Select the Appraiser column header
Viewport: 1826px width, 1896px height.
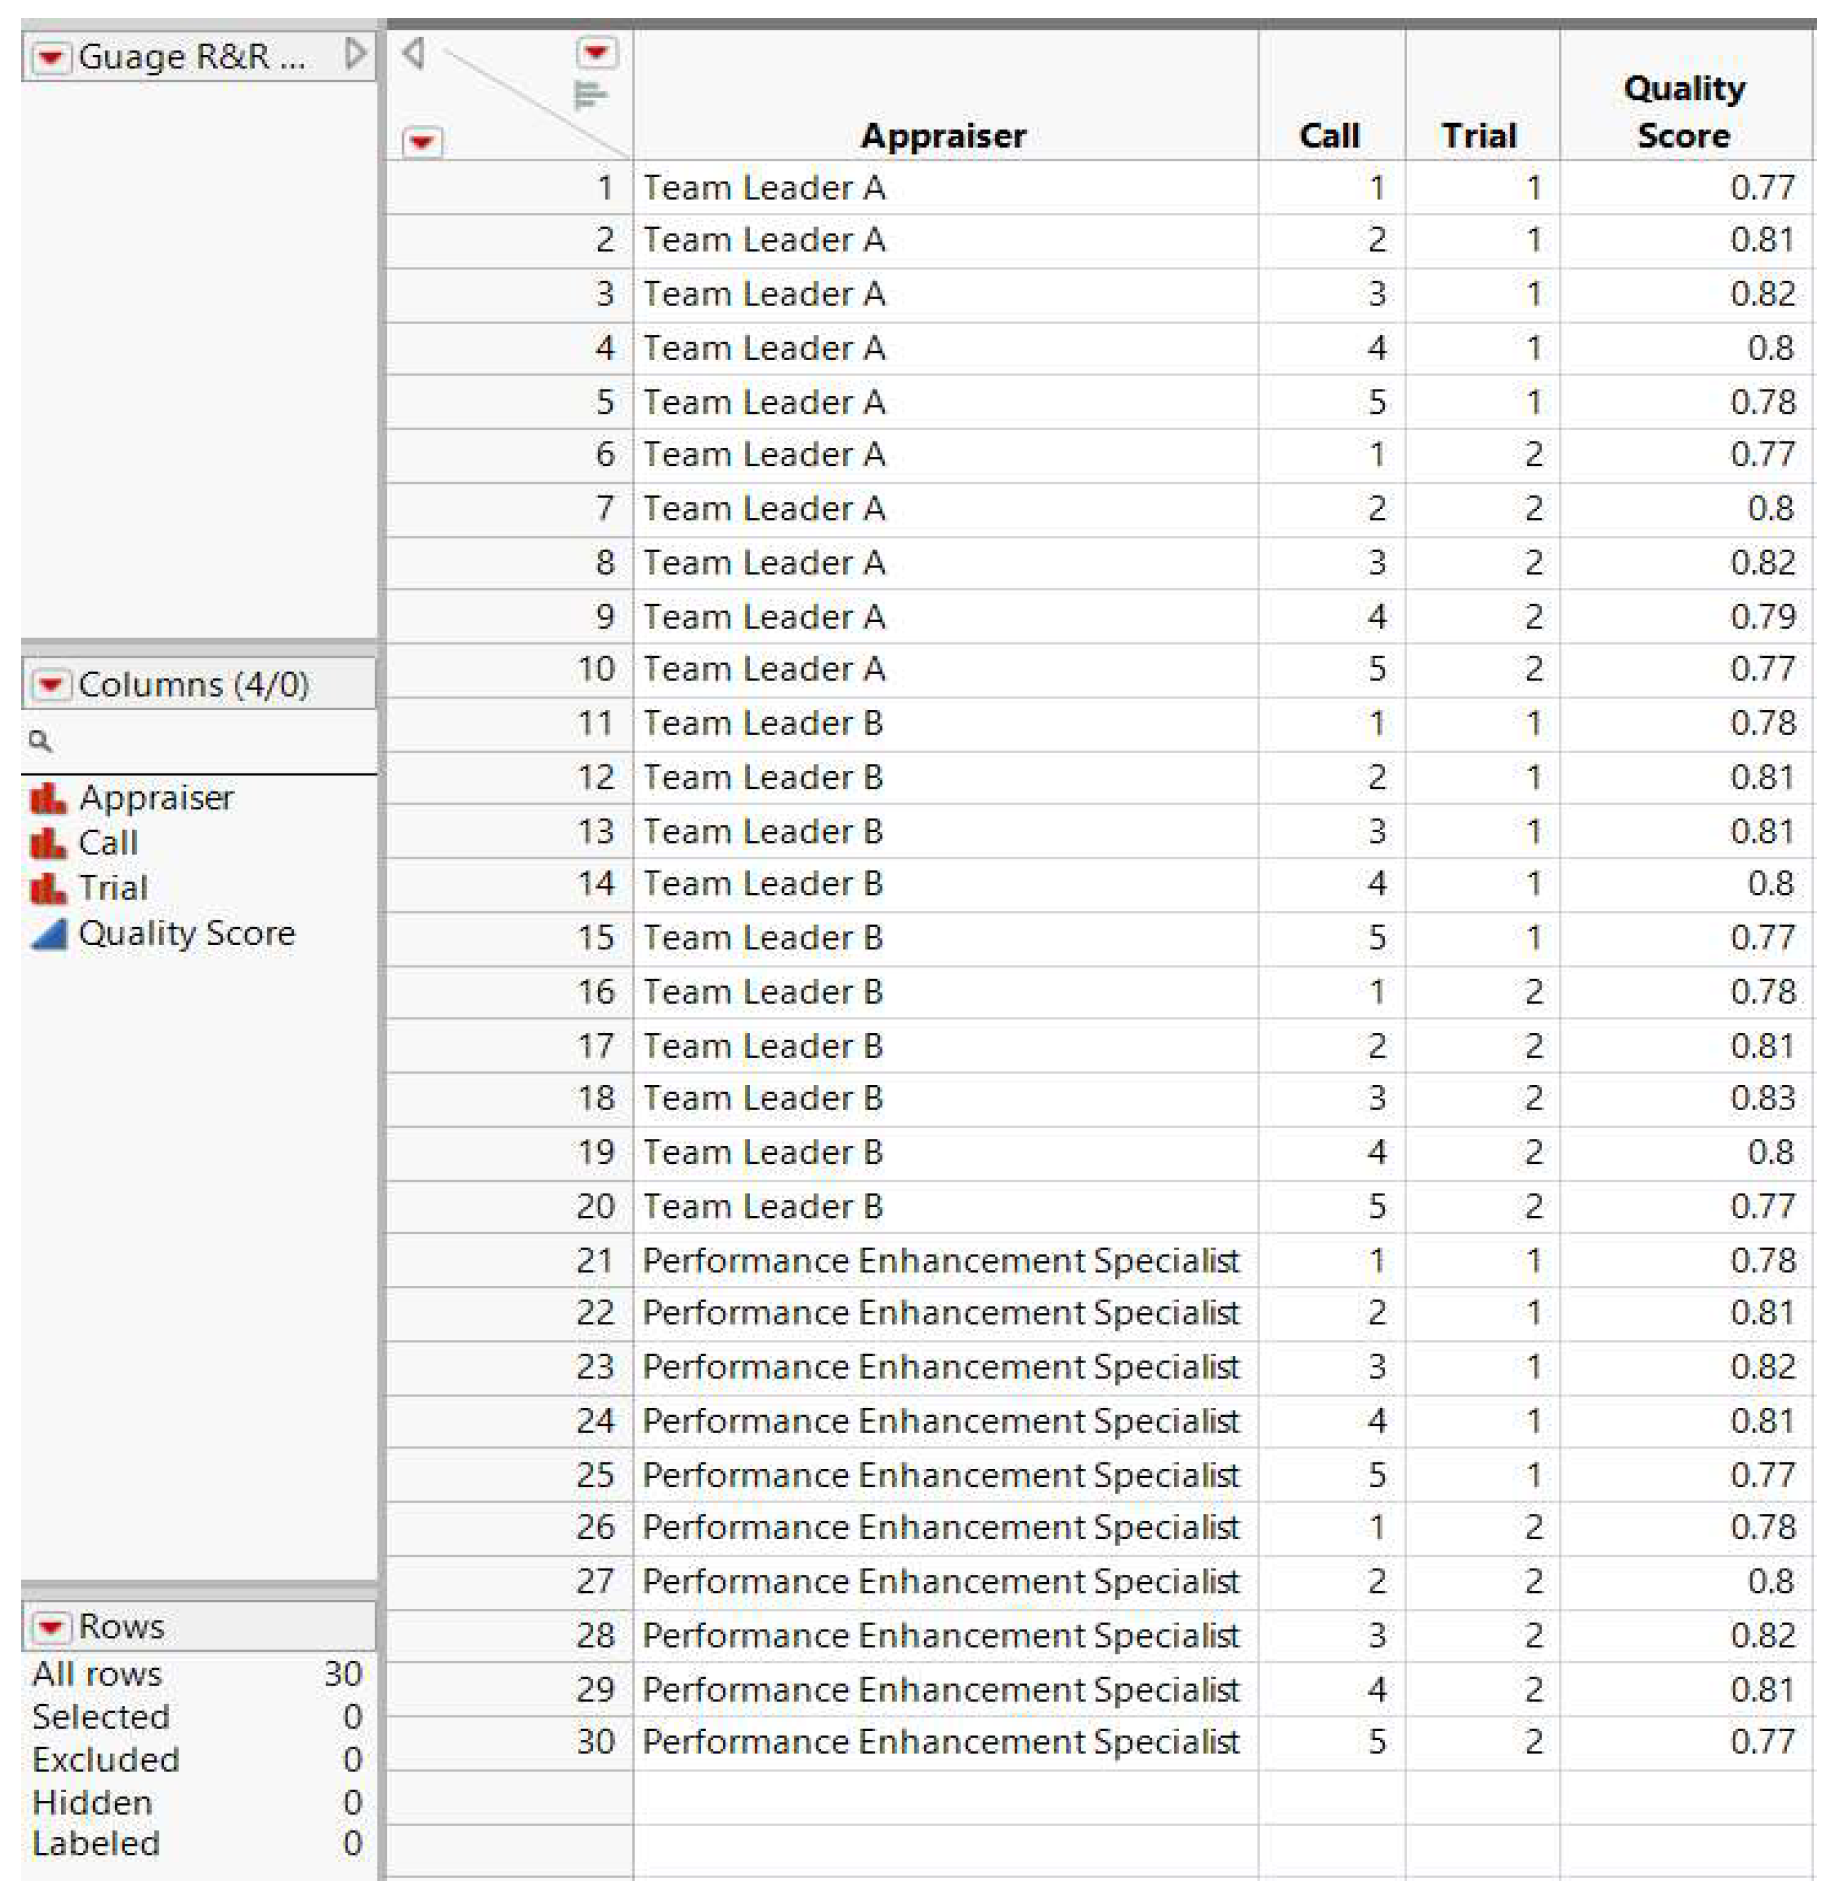pos(943,135)
